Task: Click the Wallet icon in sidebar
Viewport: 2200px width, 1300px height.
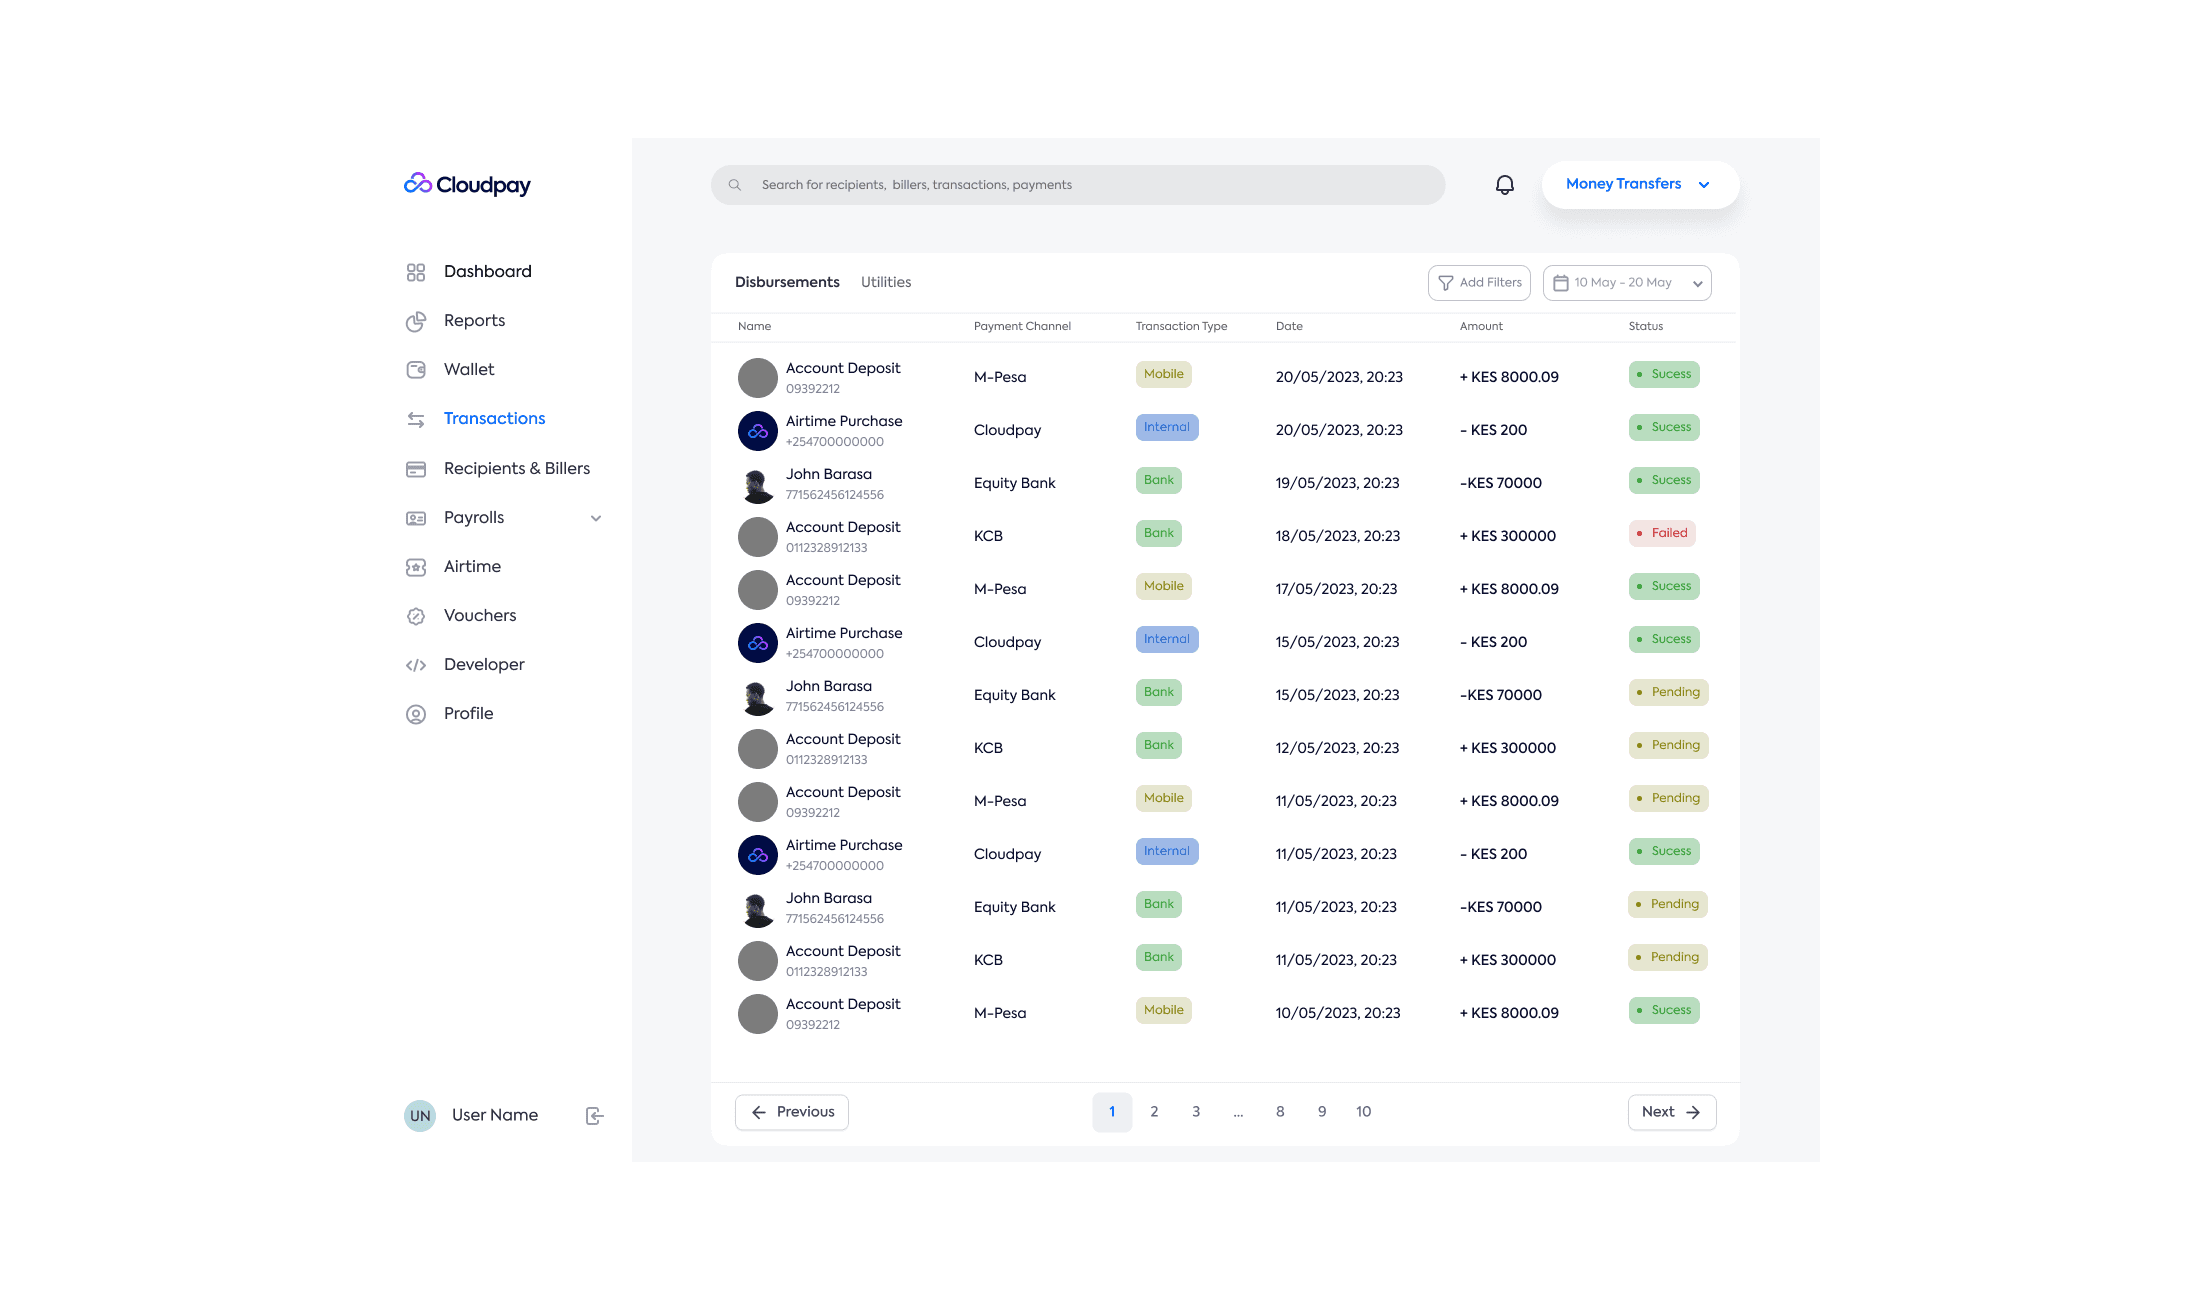Action: click(x=416, y=370)
